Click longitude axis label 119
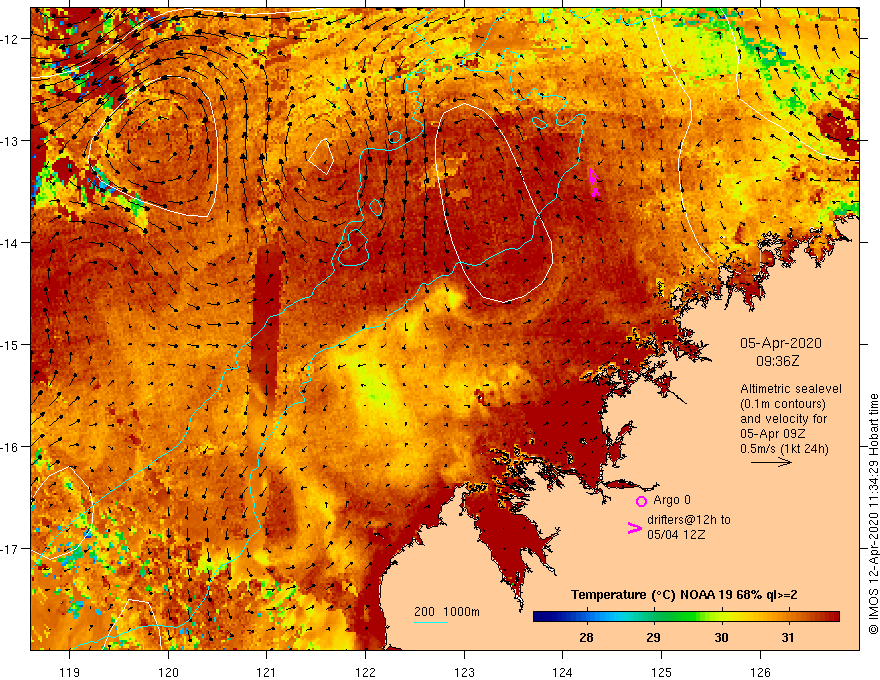Image resolution: width=880 pixels, height=680 pixels. coord(70,672)
